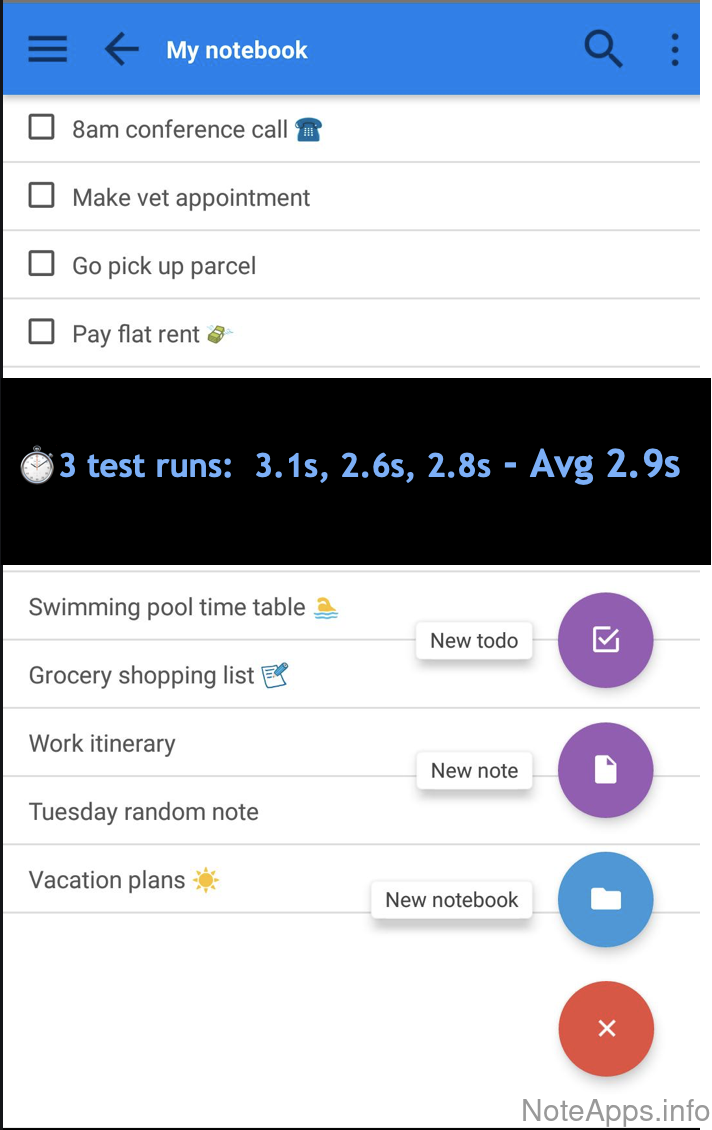Image resolution: width=712 pixels, height=1130 pixels.
Task: Mark Pay flat rent as done
Action: [x=41, y=331]
